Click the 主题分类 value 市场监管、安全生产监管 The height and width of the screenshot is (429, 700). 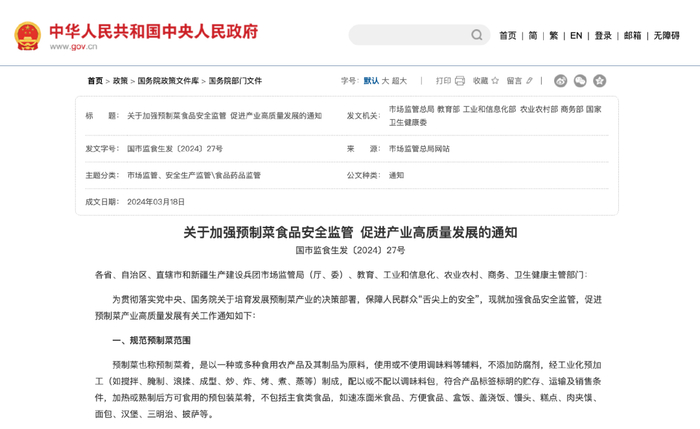point(194,175)
